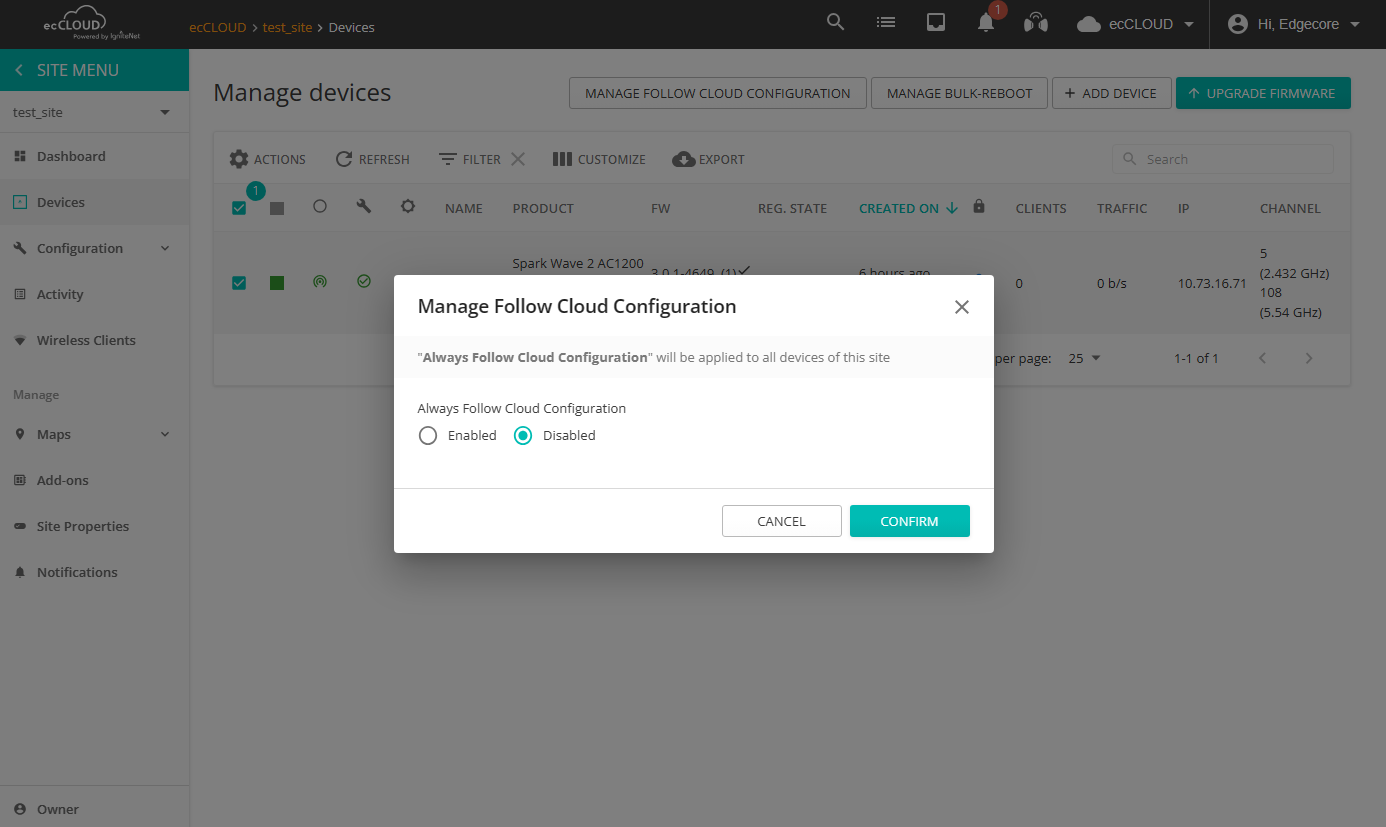This screenshot has width=1386, height=827.
Task: Sort by TRAFFIC column
Action: 1122,208
